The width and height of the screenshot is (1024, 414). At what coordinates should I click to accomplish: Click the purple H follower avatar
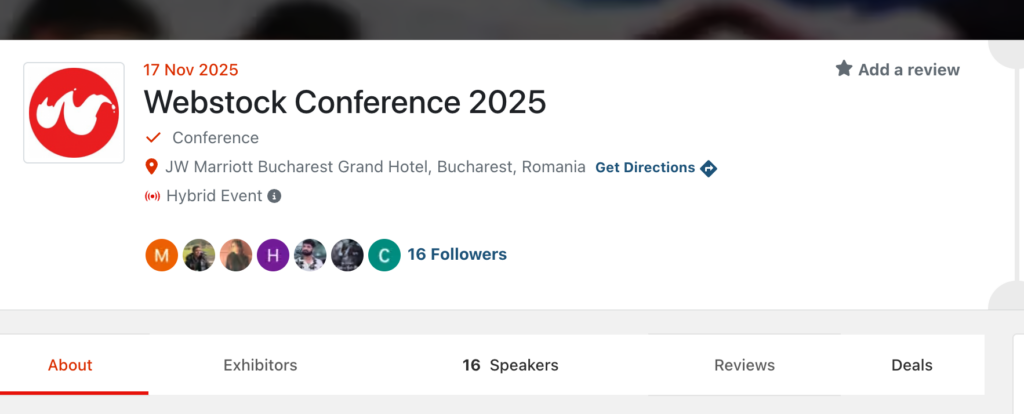[273, 255]
